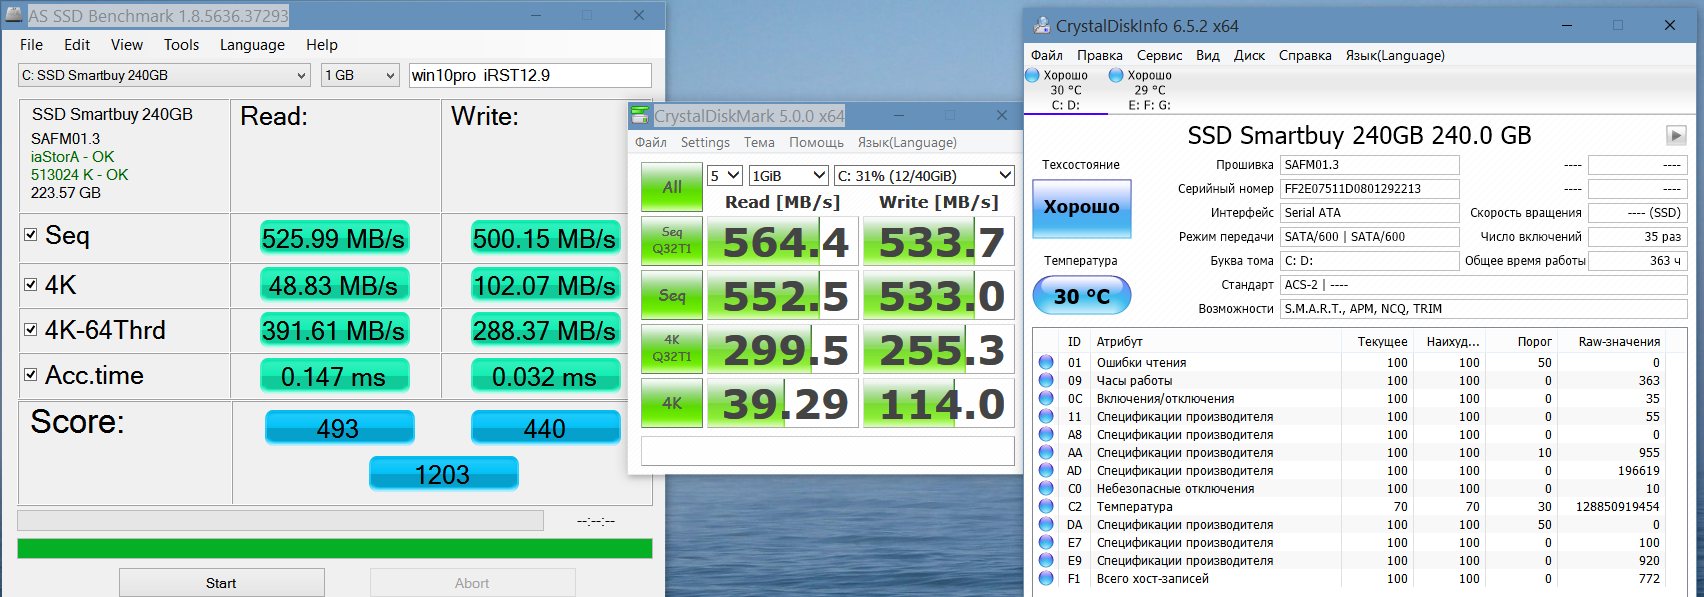Open the Сервис menu in CrystalDiskInfo

(1159, 56)
